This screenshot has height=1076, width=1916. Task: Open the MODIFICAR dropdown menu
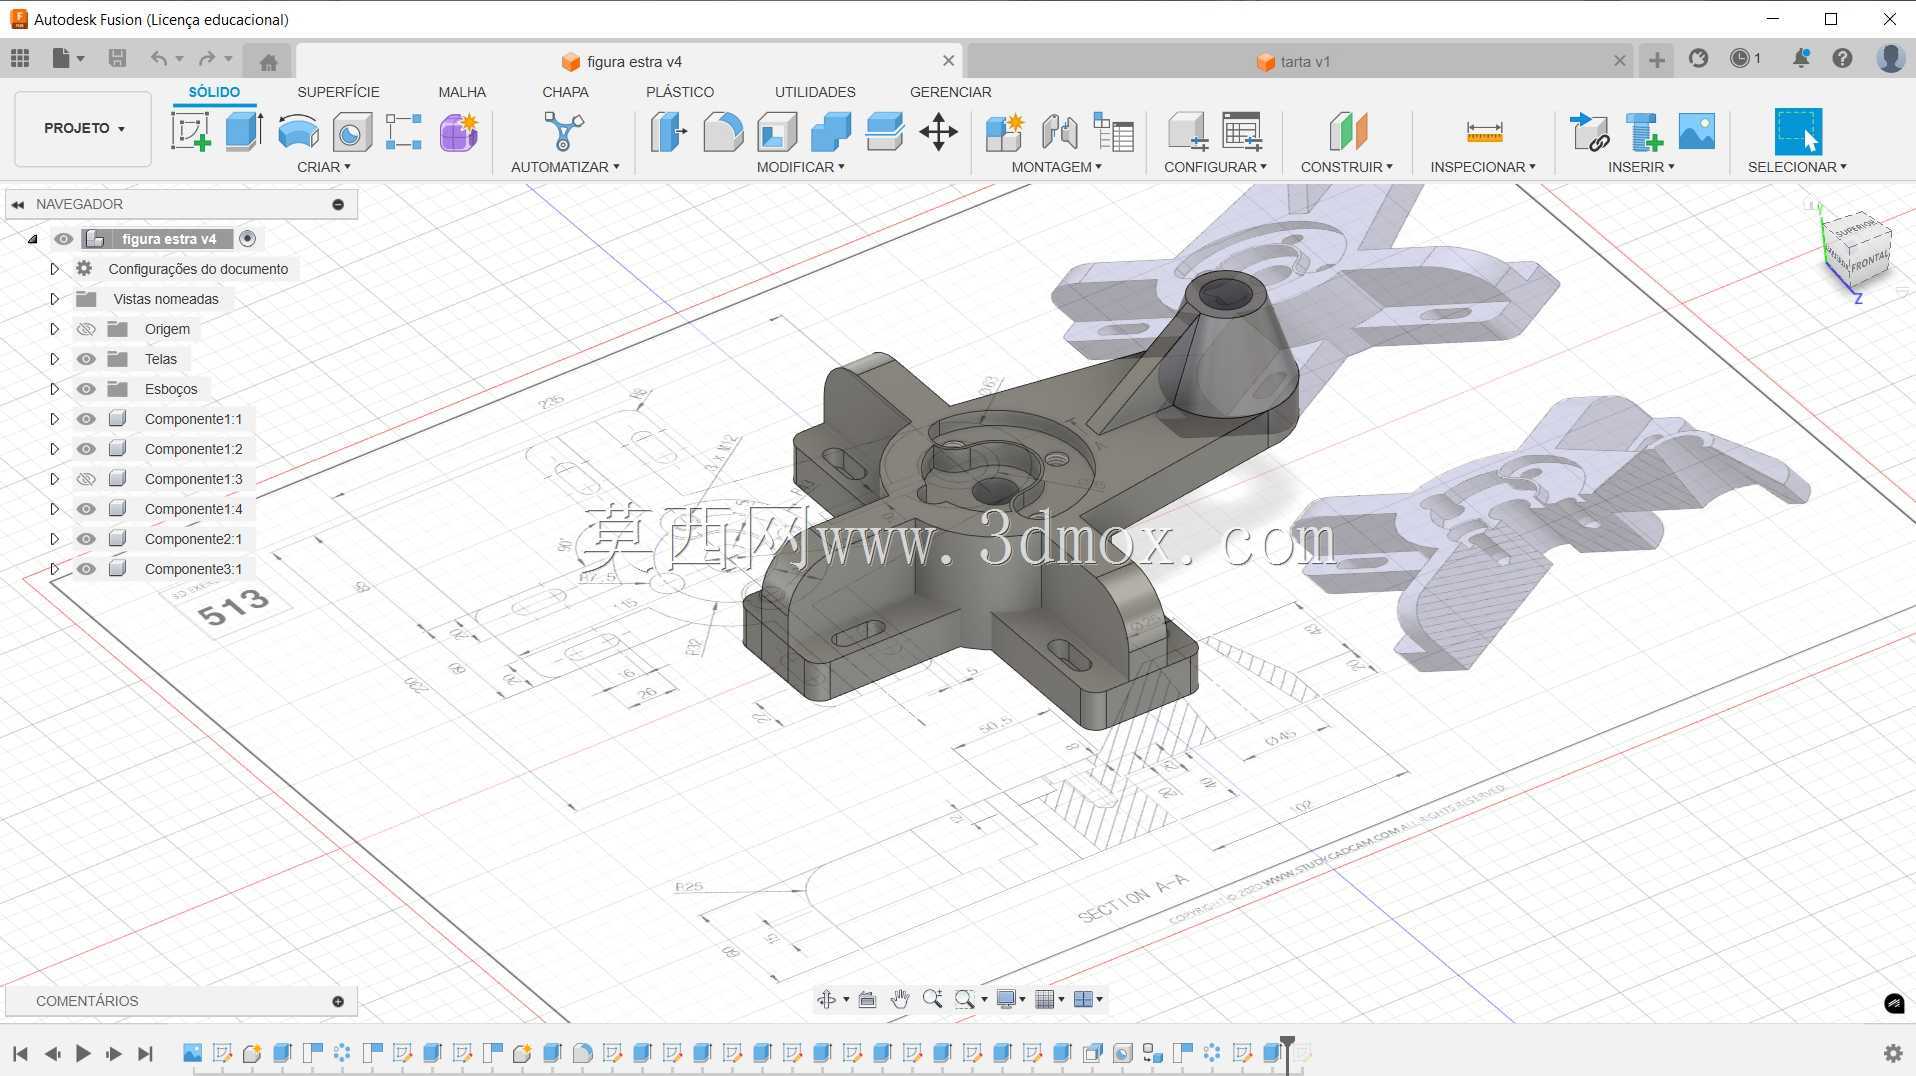pyautogui.click(x=800, y=167)
